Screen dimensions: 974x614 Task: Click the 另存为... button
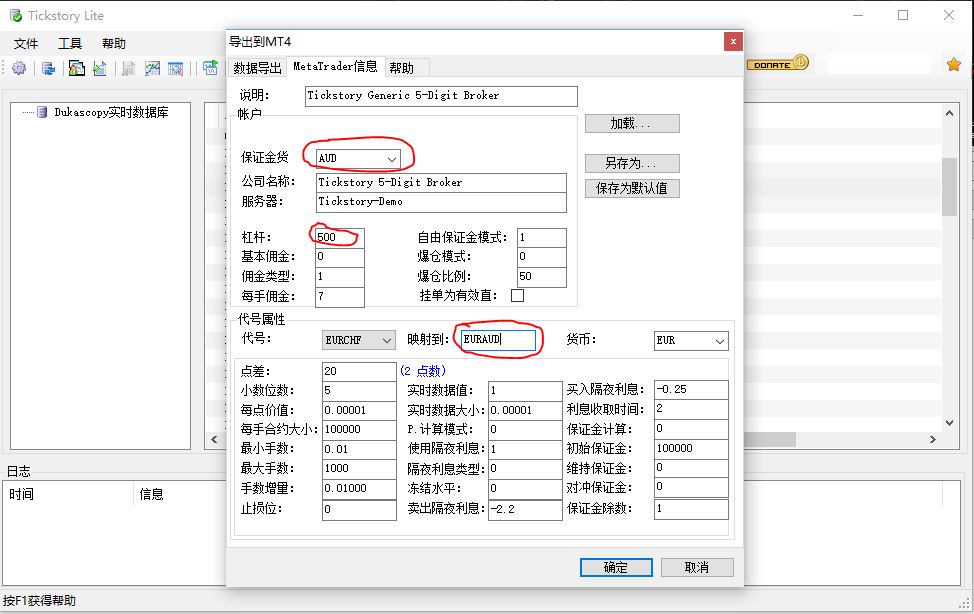632,163
